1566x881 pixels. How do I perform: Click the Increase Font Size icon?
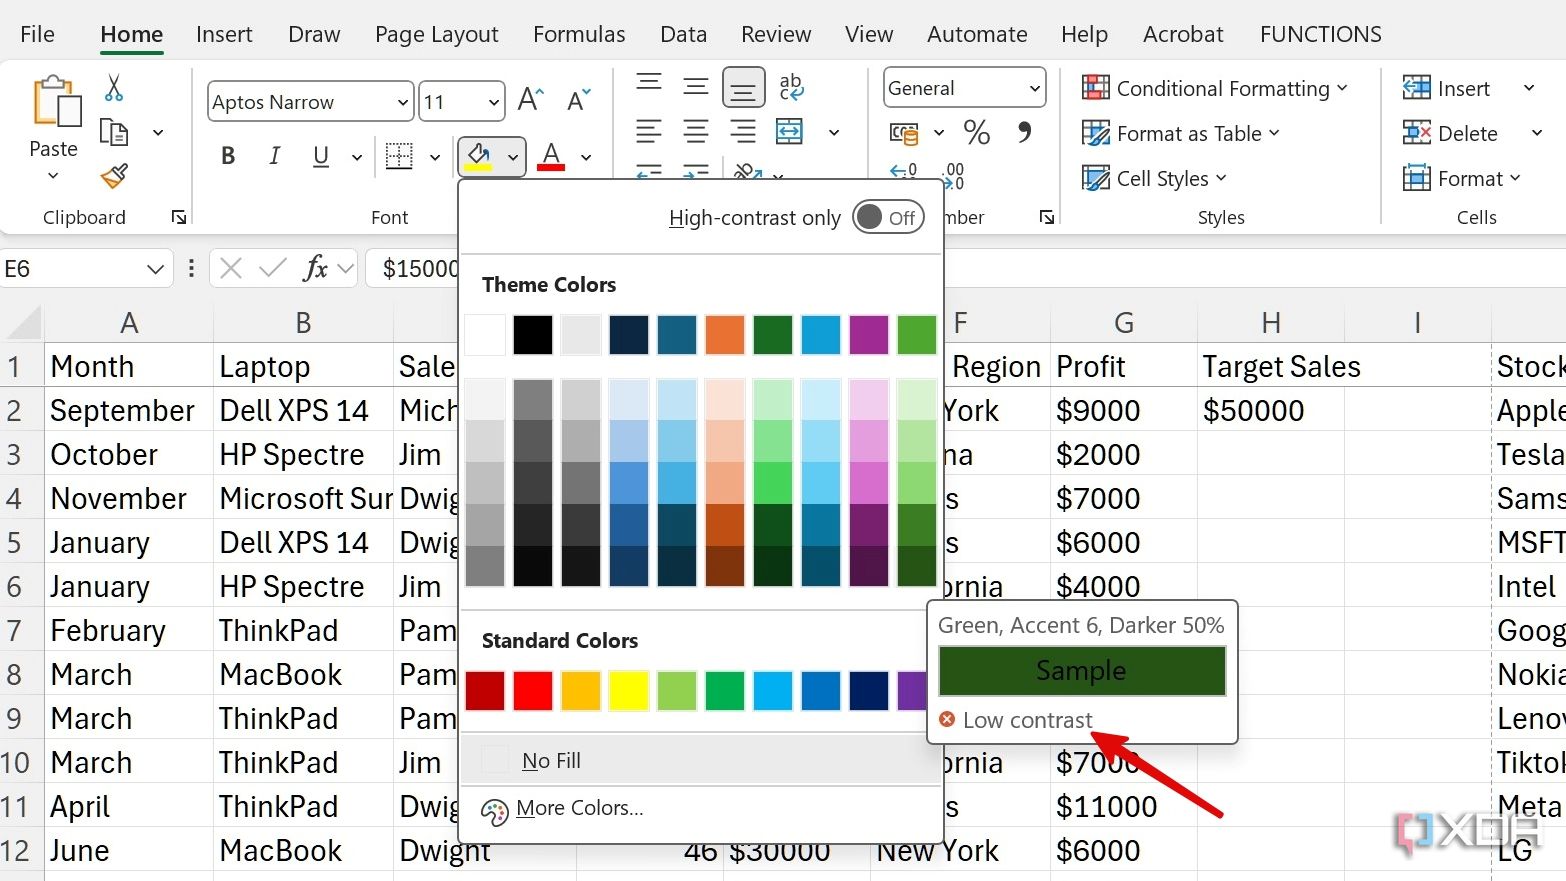click(530, 100)
